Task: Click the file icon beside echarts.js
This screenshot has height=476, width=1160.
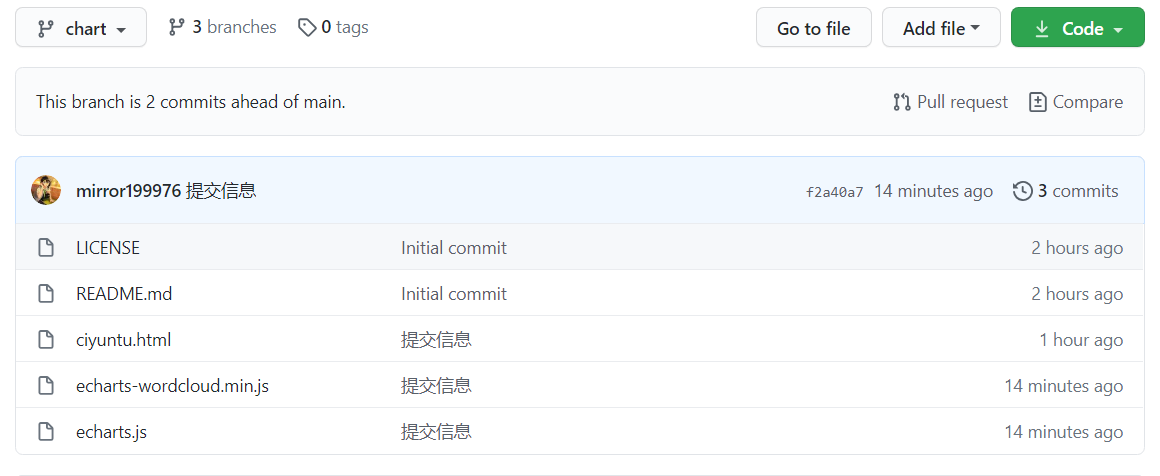Action: 46,432
